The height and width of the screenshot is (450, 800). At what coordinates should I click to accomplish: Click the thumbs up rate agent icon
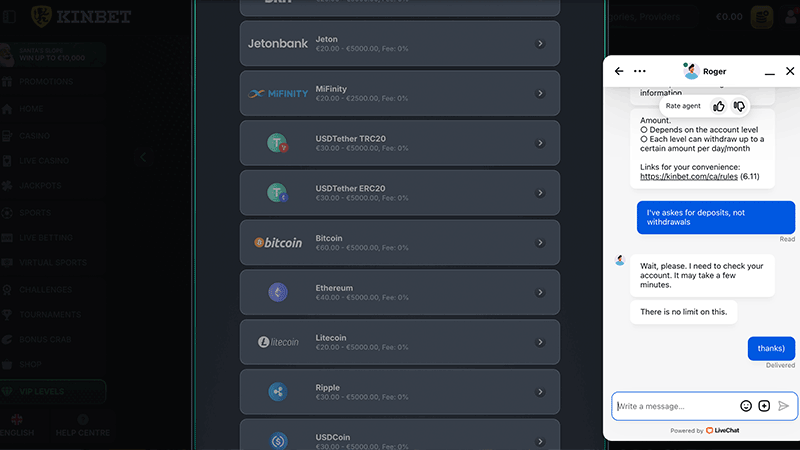click(719, 106)
